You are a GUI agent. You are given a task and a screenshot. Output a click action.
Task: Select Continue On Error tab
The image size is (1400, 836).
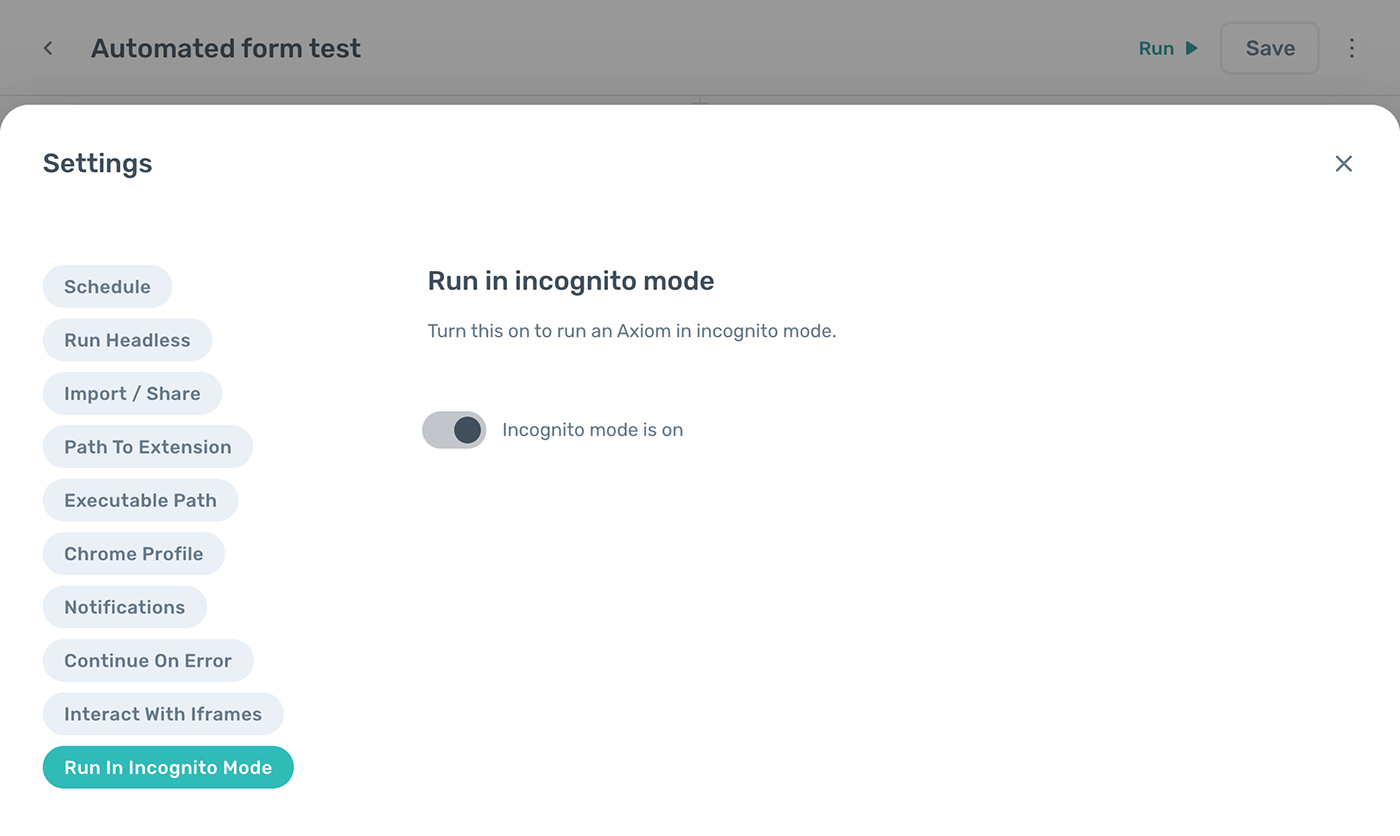click(148, 661)
